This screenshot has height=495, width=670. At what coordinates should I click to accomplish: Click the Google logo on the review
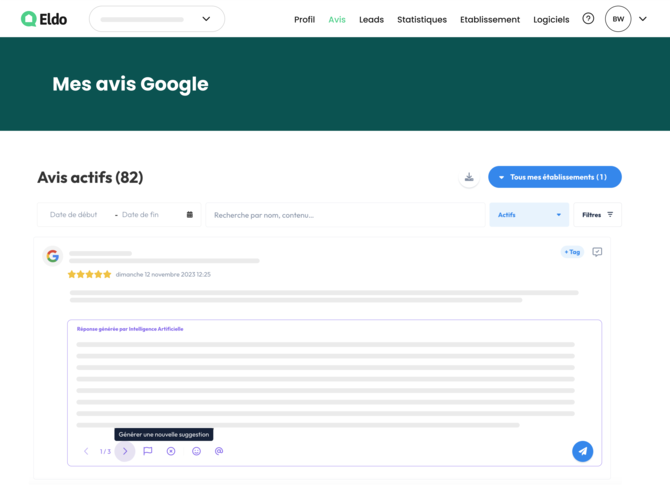53,256
